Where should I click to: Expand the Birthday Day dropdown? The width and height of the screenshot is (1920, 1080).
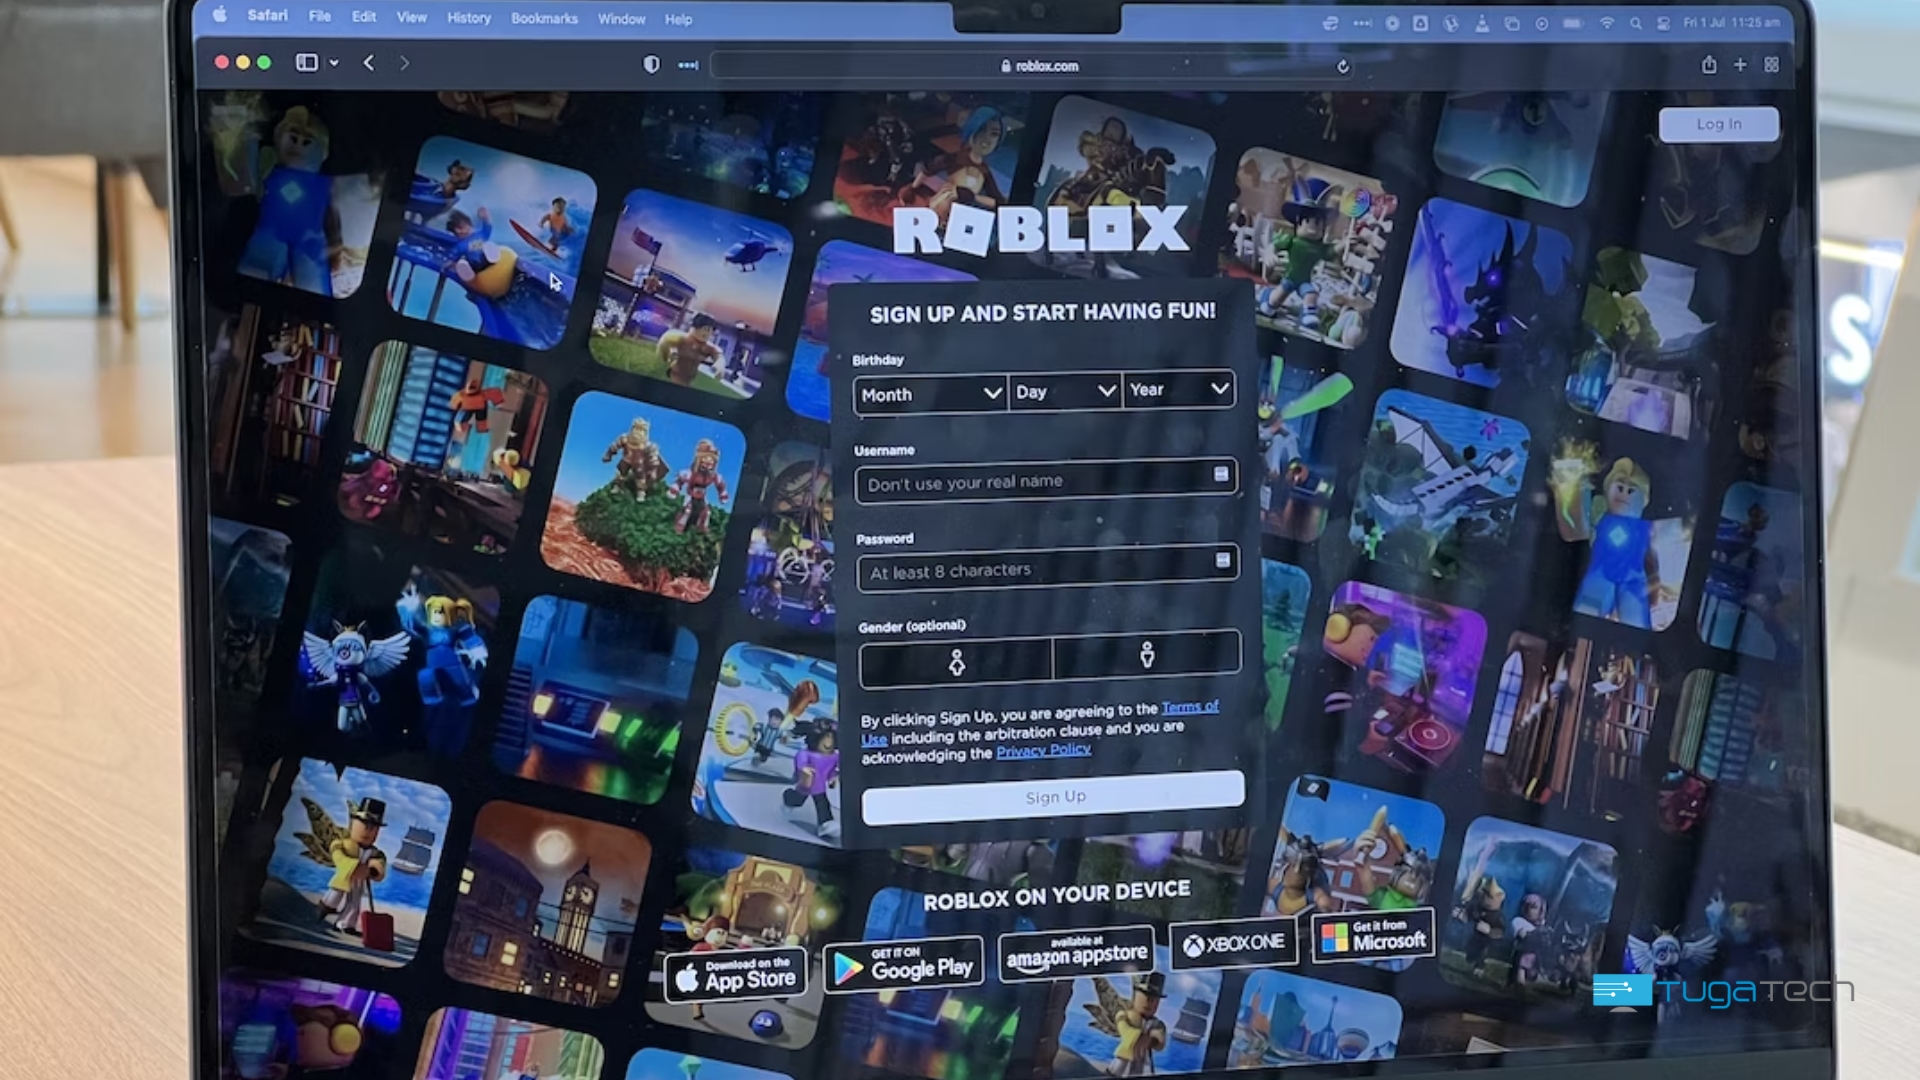pos(1064,392)
